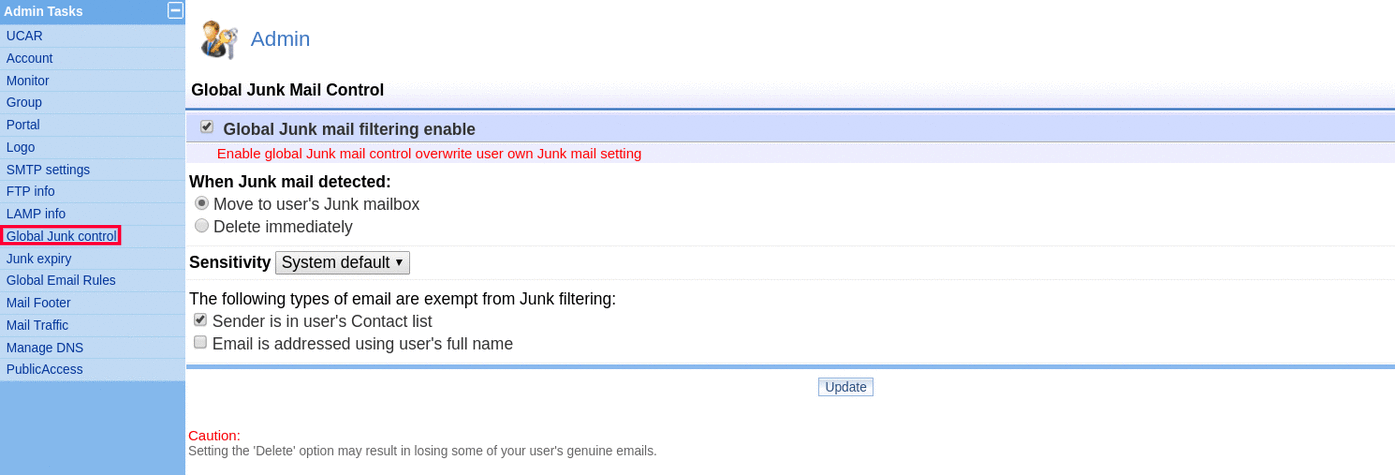
Task: Collapse the Admin Tasks panel
Action: tap(175, 11)
